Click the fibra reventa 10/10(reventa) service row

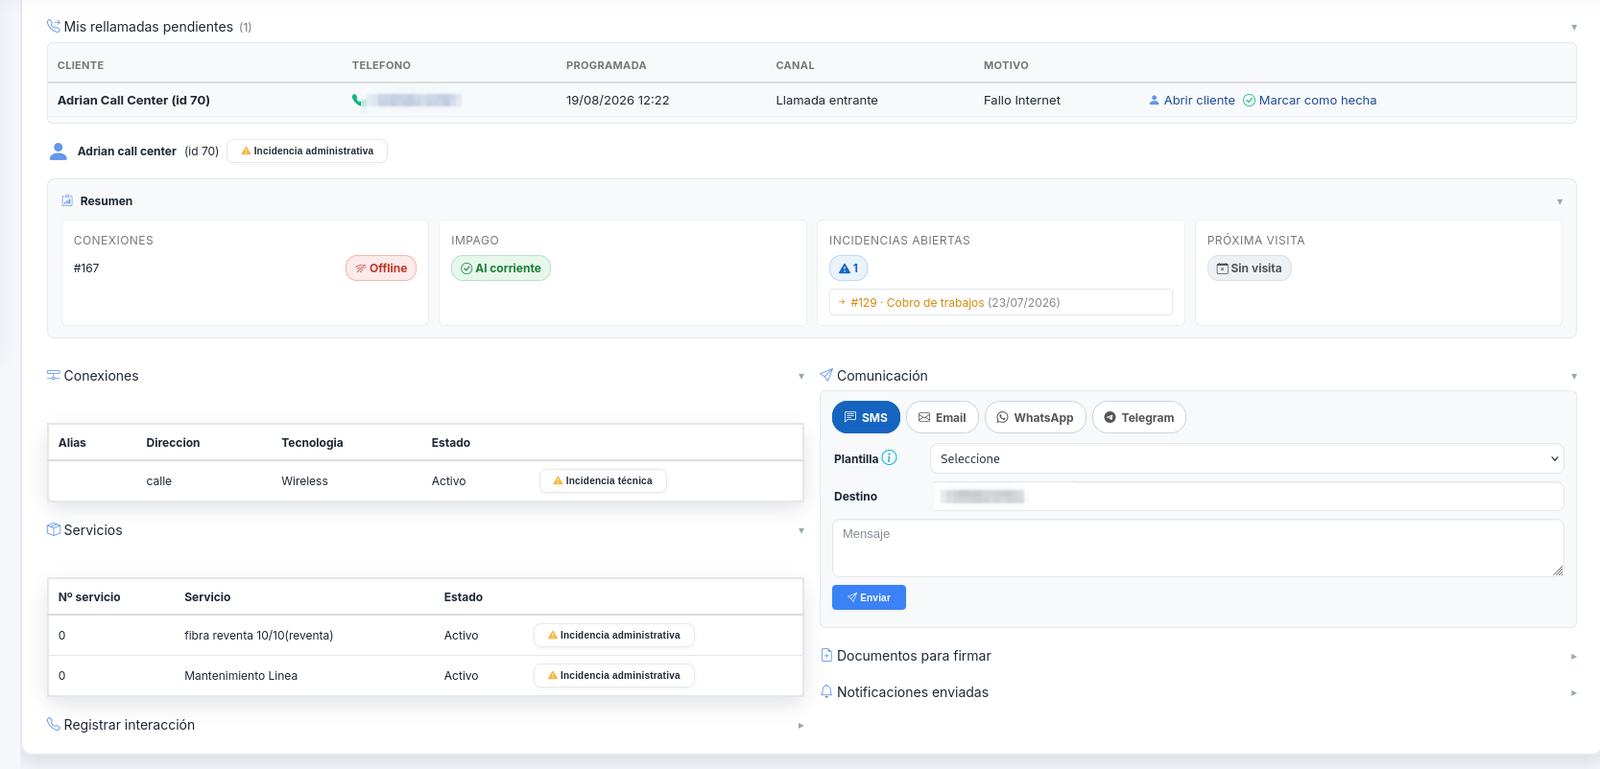pyautogui.click(x=425, y=635)
